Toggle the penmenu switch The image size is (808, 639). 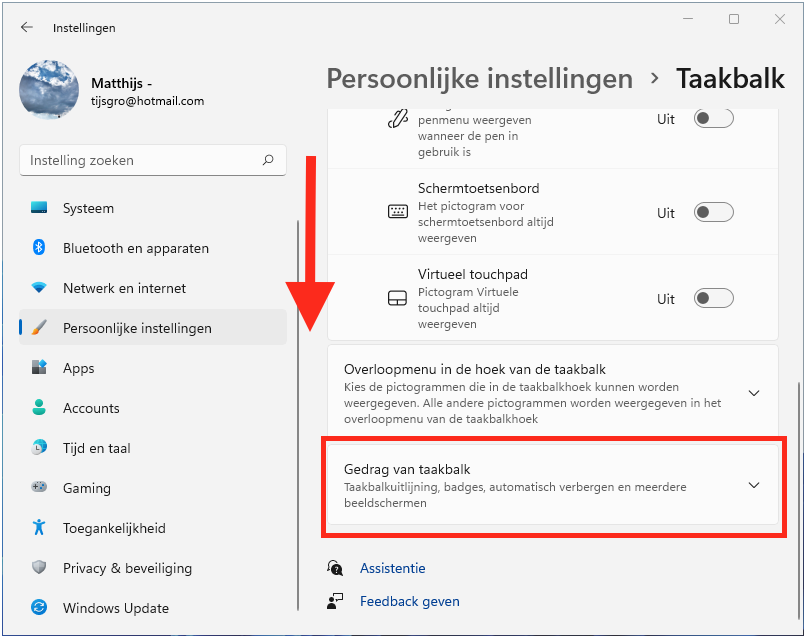[714, 119]
